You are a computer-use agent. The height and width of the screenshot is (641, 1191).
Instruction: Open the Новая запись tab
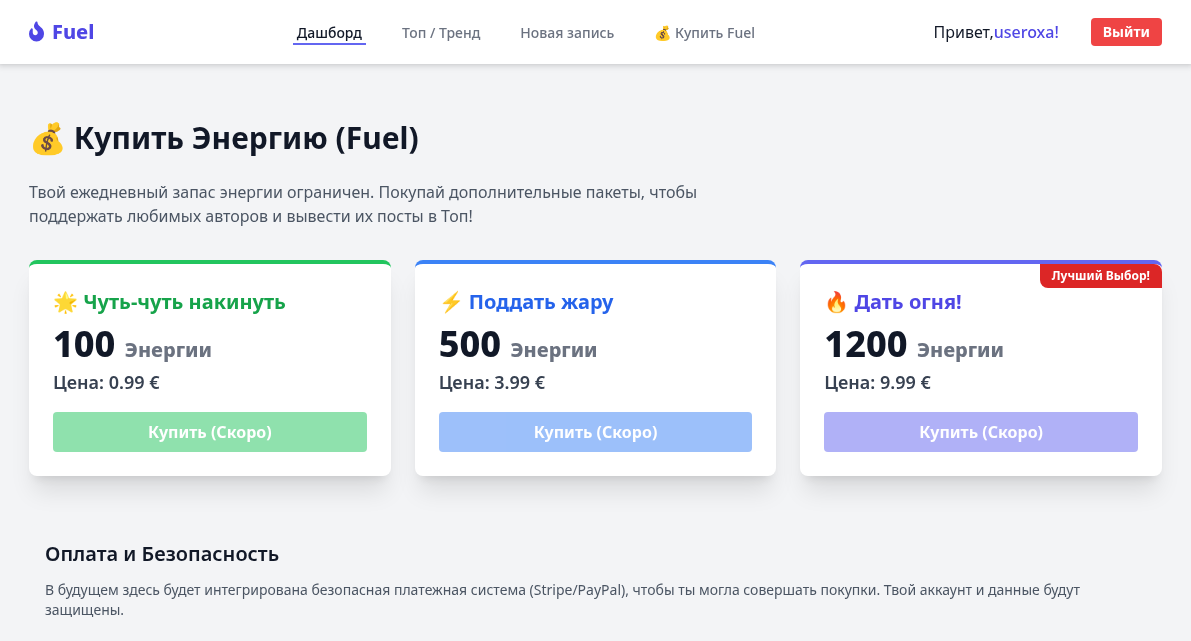(x=567, y=33)
